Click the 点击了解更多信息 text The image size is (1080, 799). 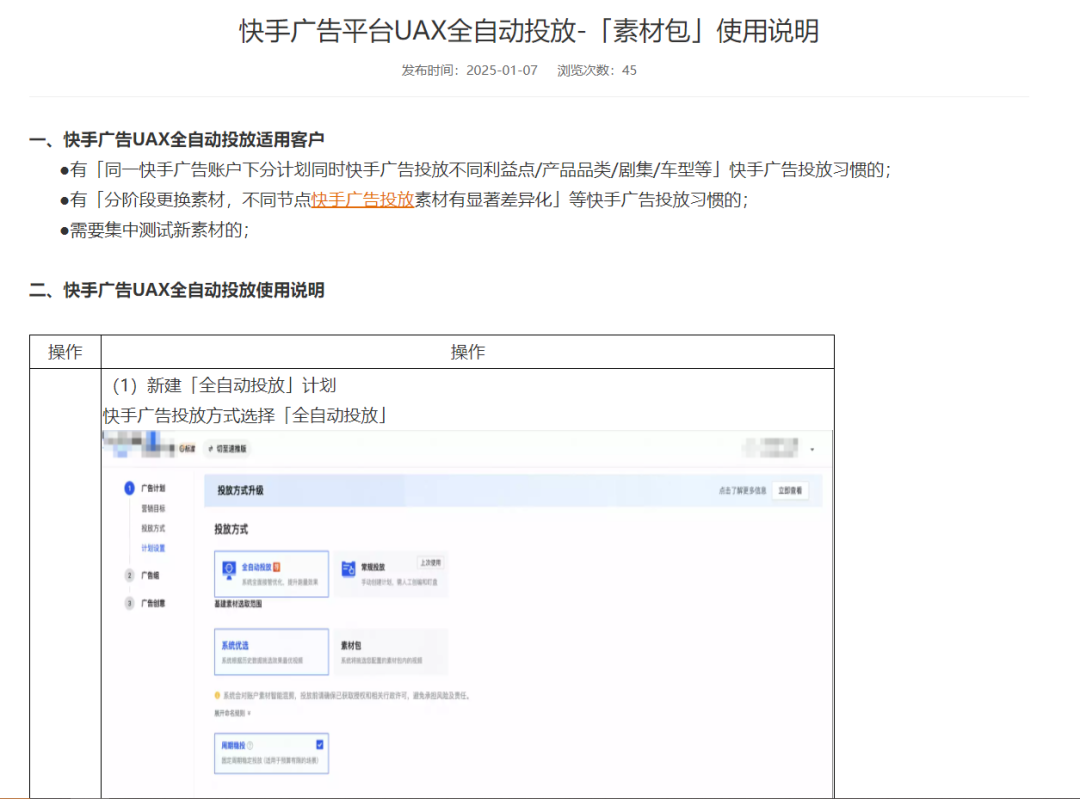[x=742, y=490]
